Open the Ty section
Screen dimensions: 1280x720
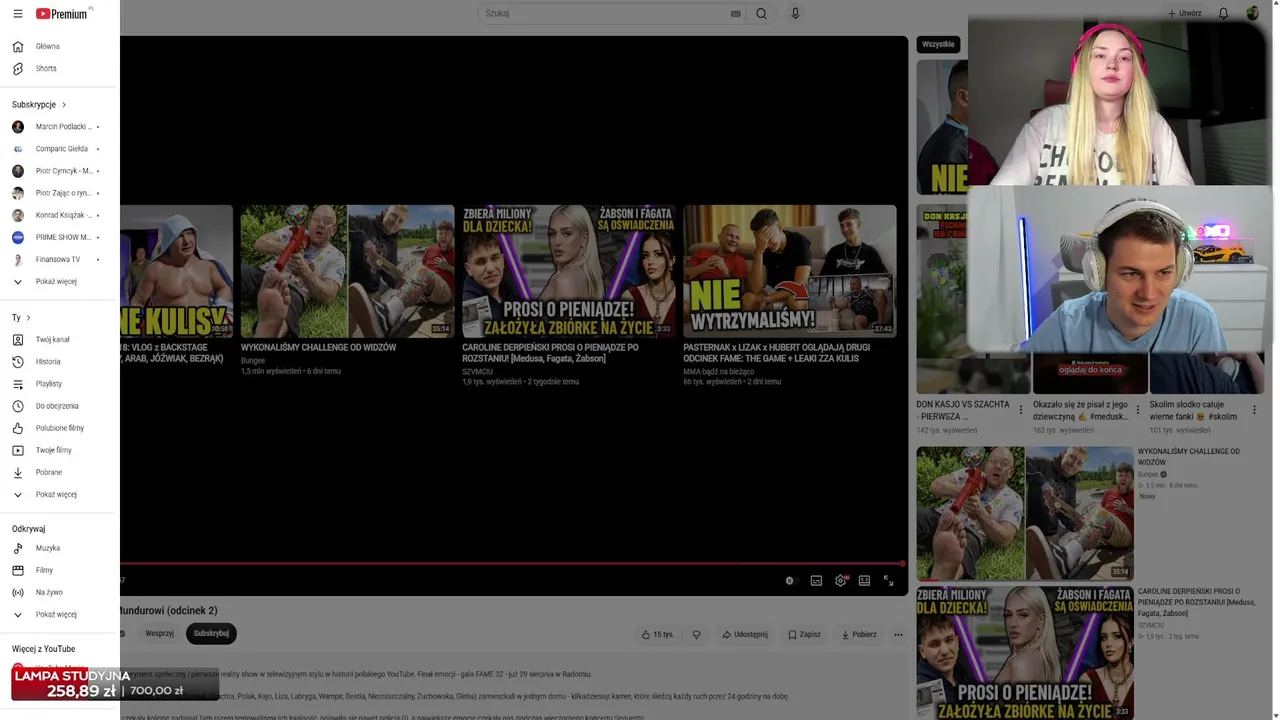(x=21, y=317)
